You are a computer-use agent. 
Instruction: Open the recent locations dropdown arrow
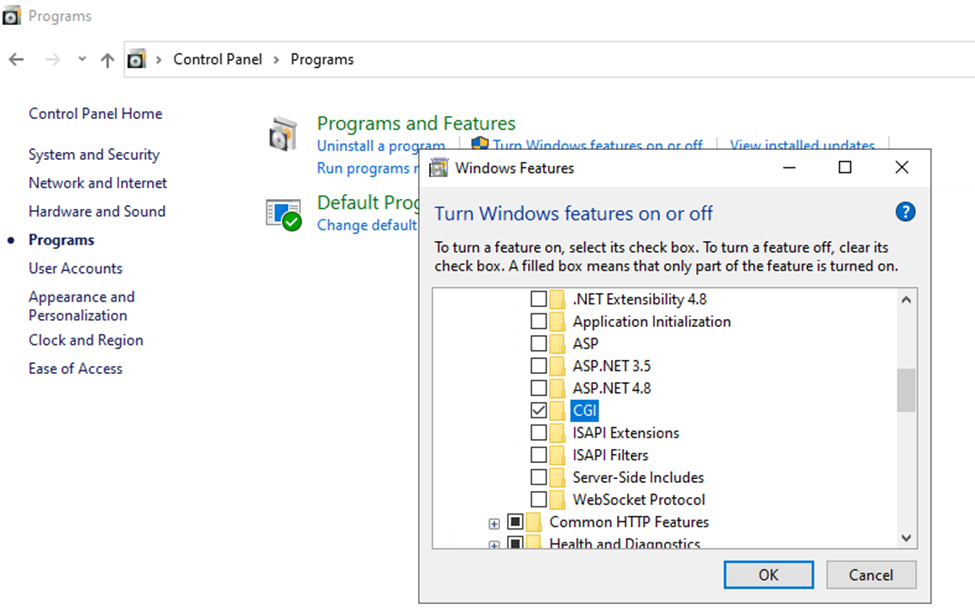[81, 59]
